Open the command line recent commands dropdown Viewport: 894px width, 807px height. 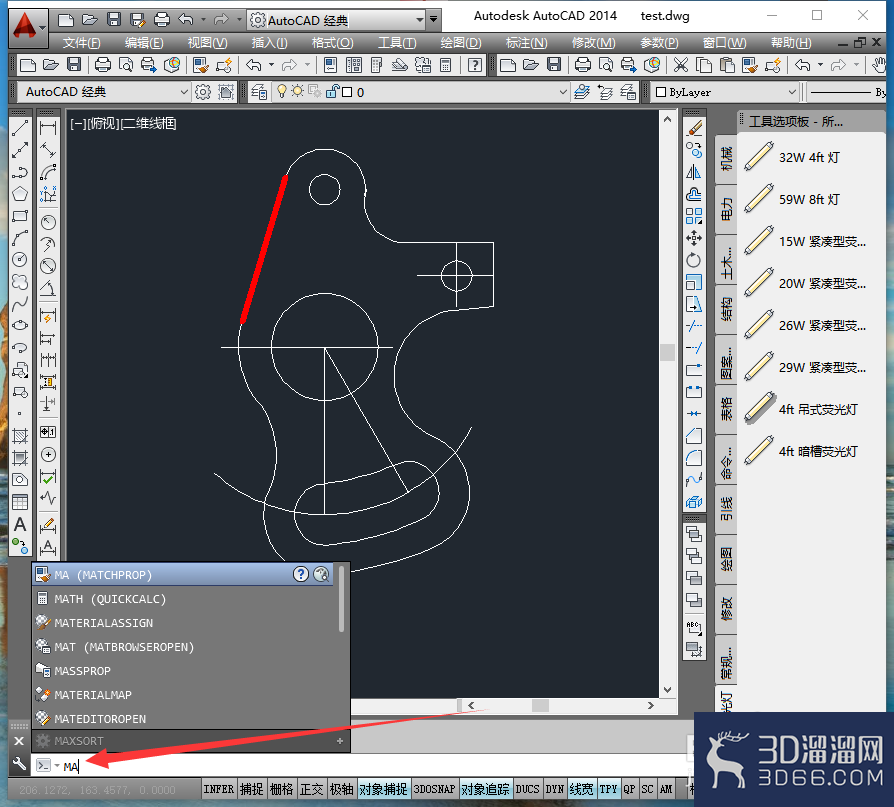[x=57, y=765]
